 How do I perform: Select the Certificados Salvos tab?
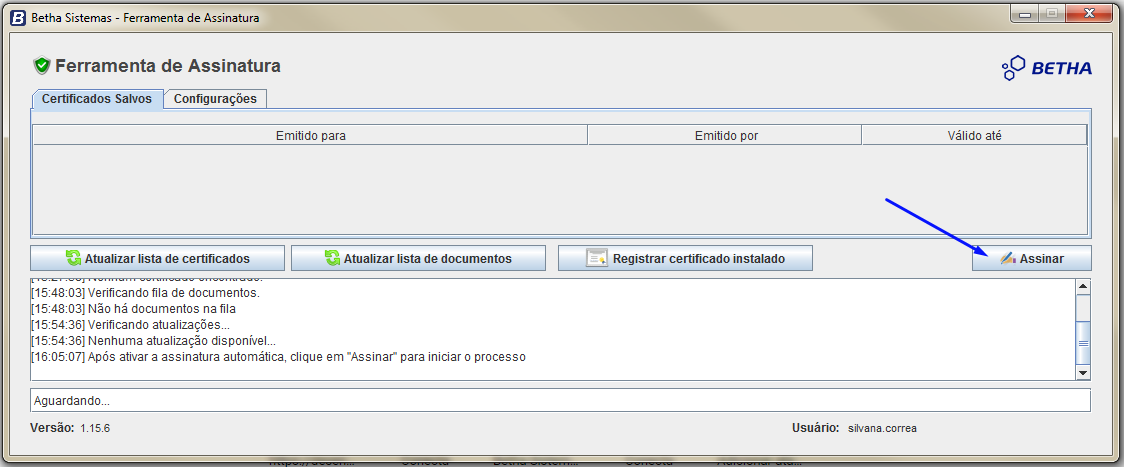(97, 99)
